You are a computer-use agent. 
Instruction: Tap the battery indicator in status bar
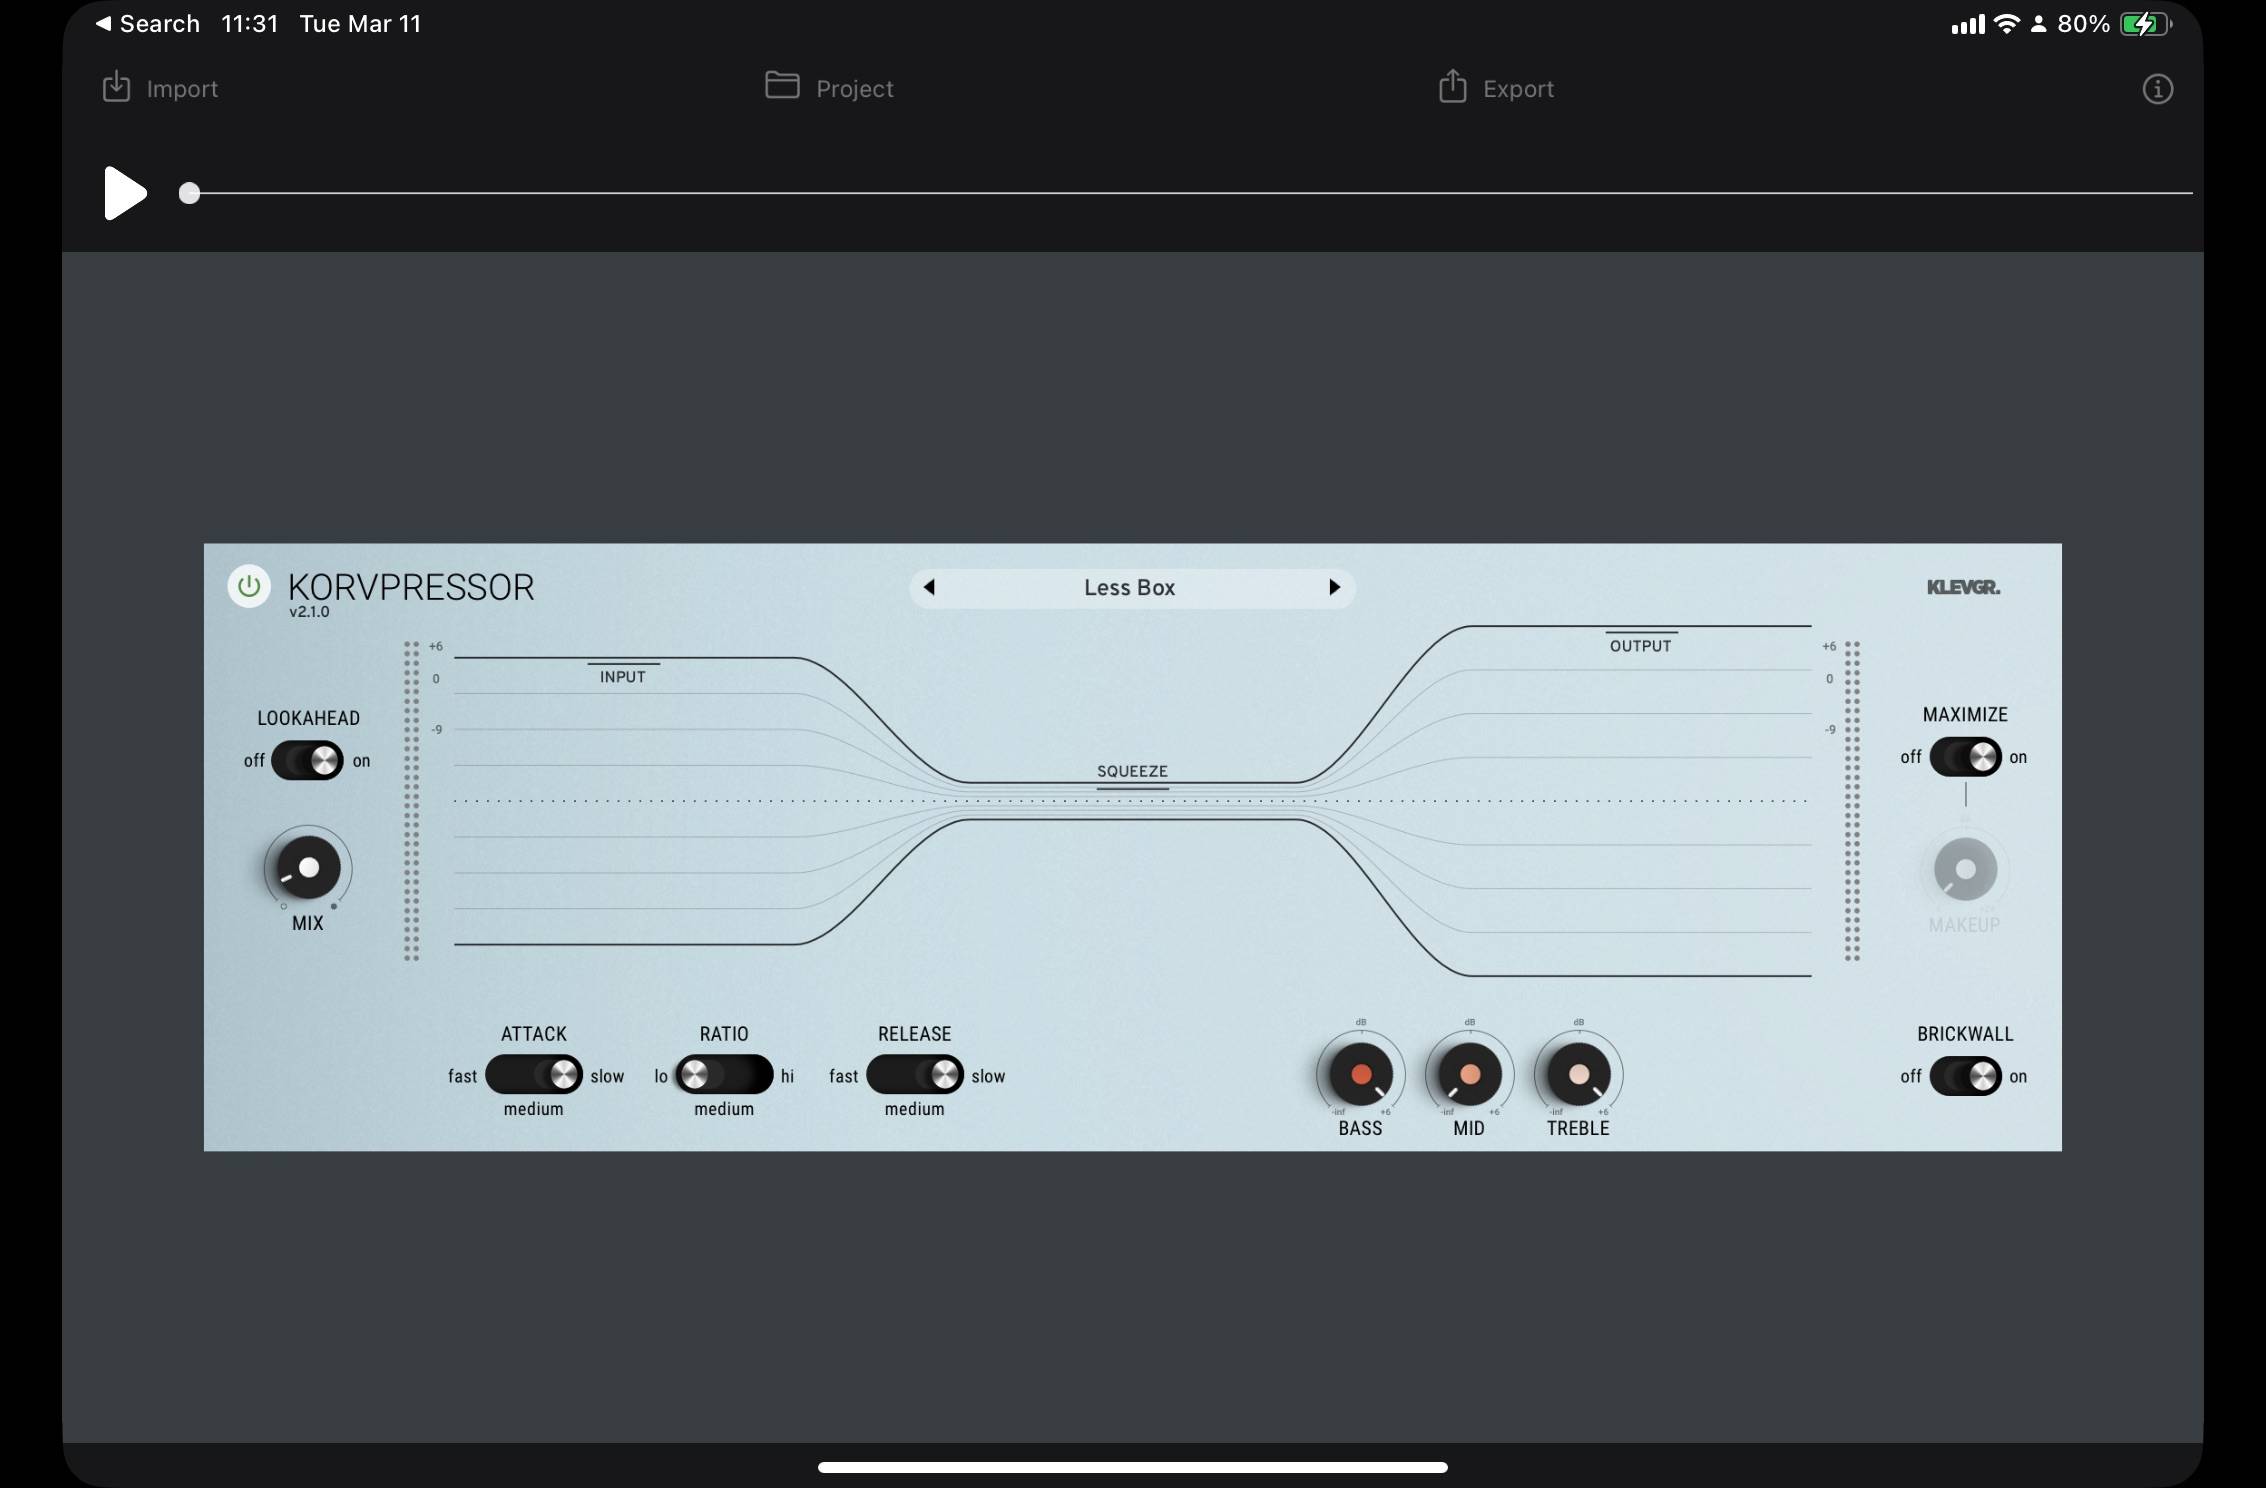click(x=2144, y=24)
